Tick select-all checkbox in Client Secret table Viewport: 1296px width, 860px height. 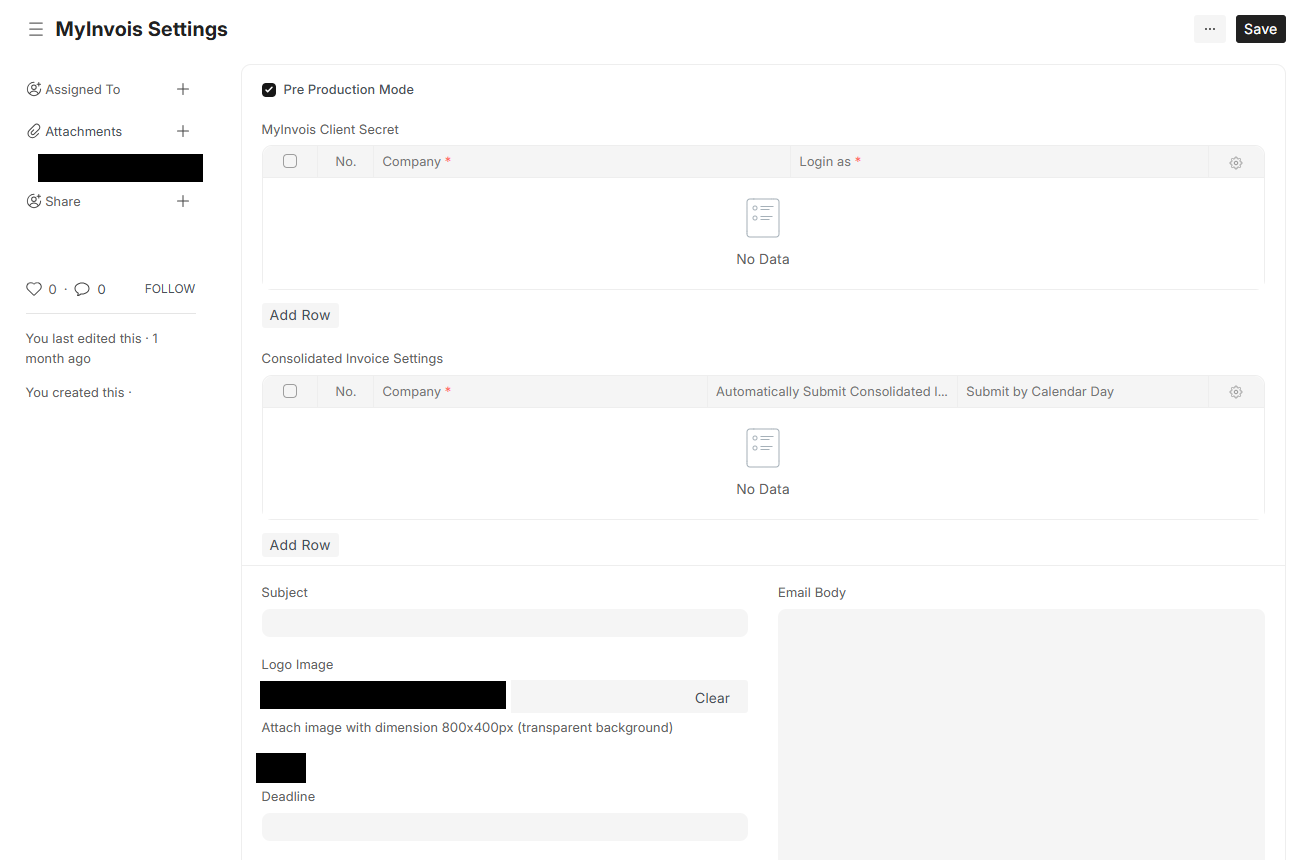click(x=290, y=161)
